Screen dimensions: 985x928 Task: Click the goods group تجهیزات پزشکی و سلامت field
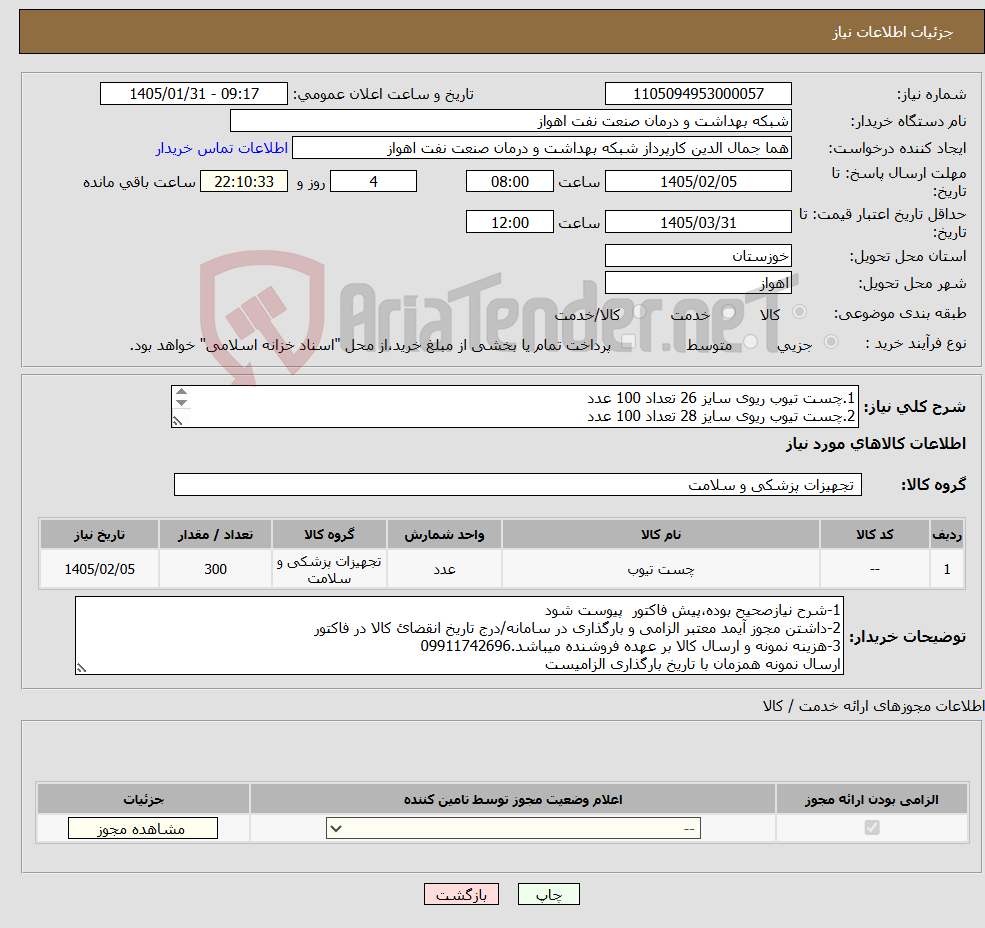pos(518,484)
